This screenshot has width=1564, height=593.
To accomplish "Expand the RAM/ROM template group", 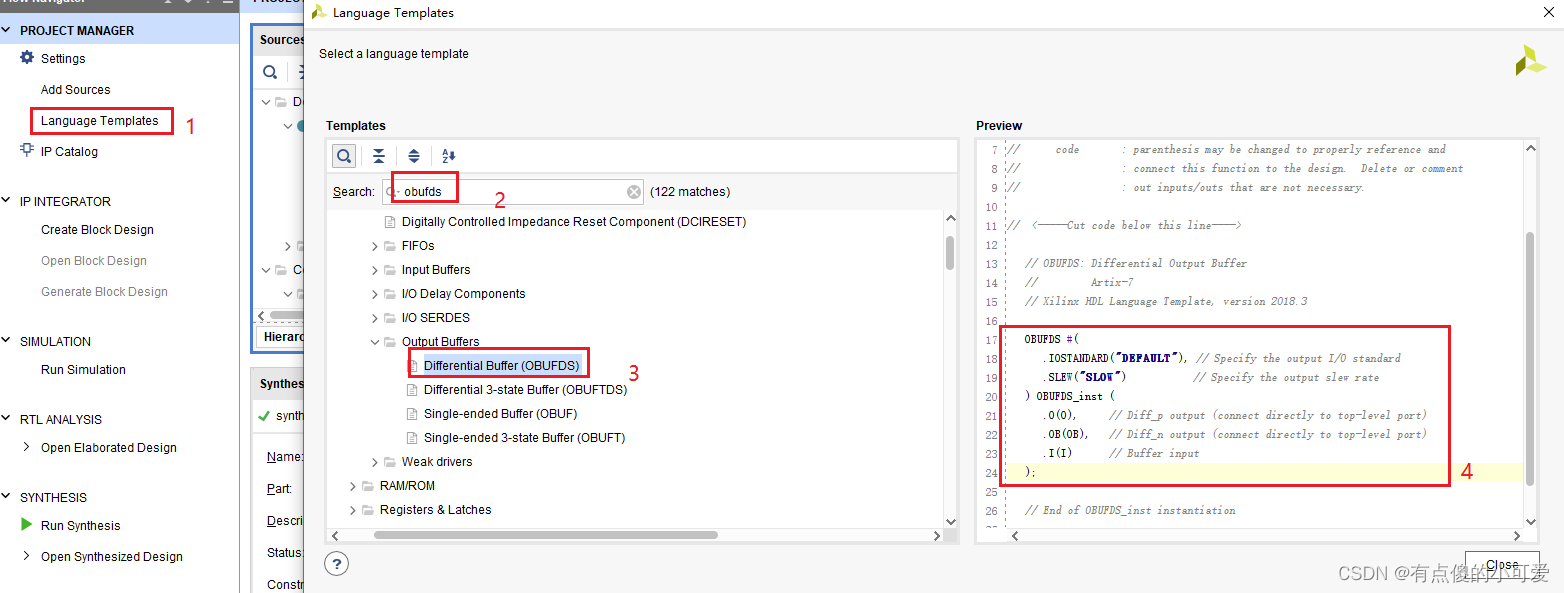I will click(x=352, y=485).
